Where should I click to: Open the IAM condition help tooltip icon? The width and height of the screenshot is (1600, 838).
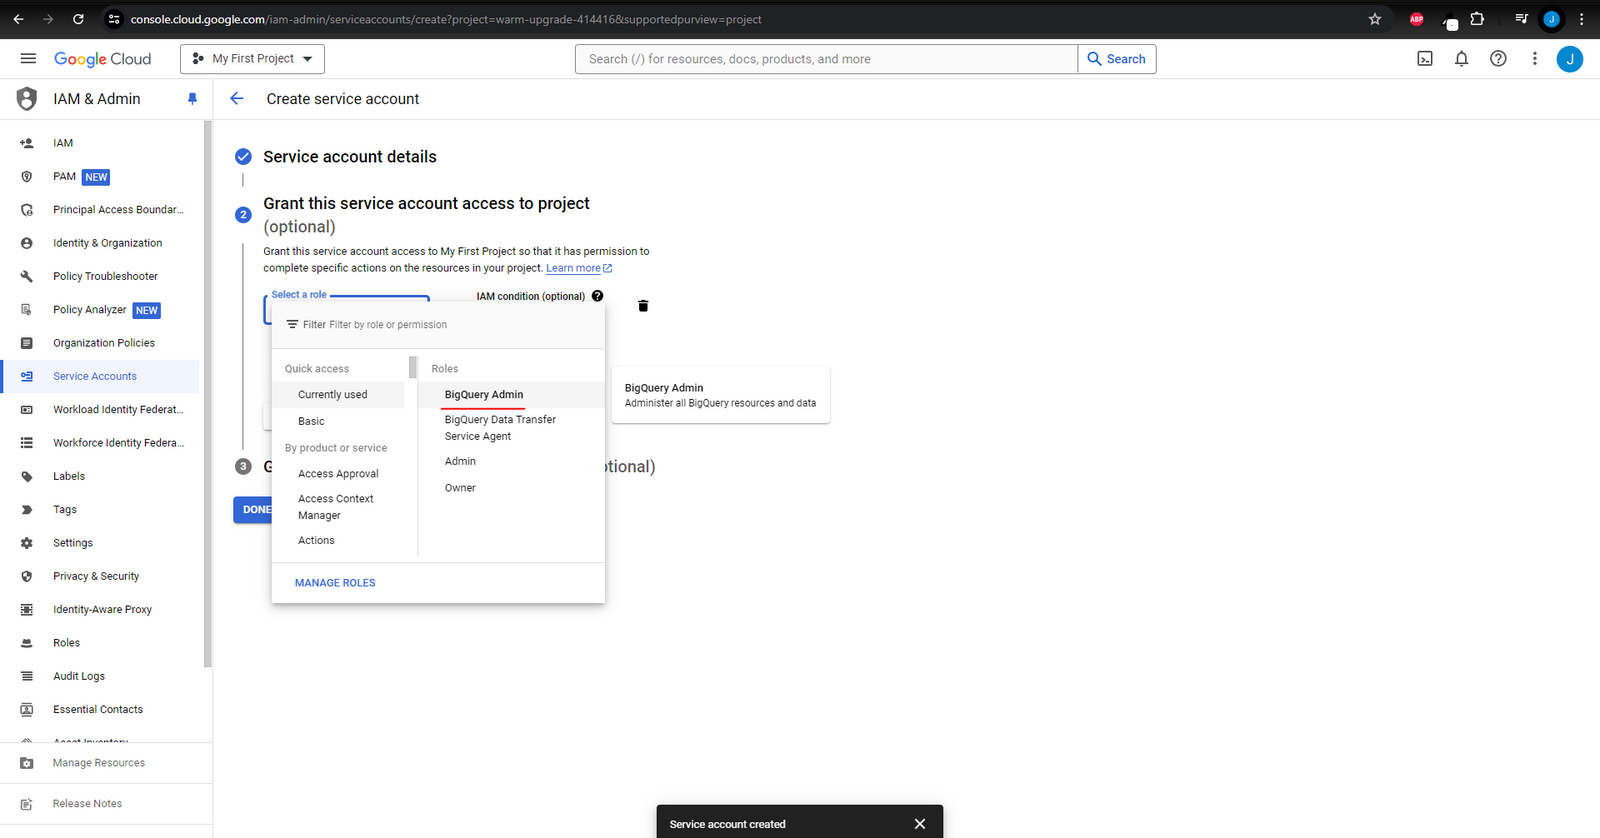pyautogui.click(x=597, y=296)
